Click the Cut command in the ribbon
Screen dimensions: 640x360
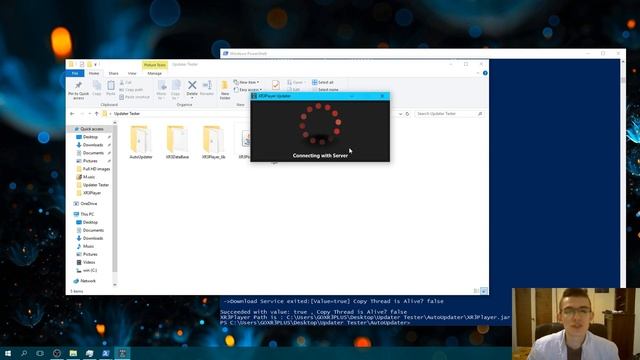(x=126, y=82)
